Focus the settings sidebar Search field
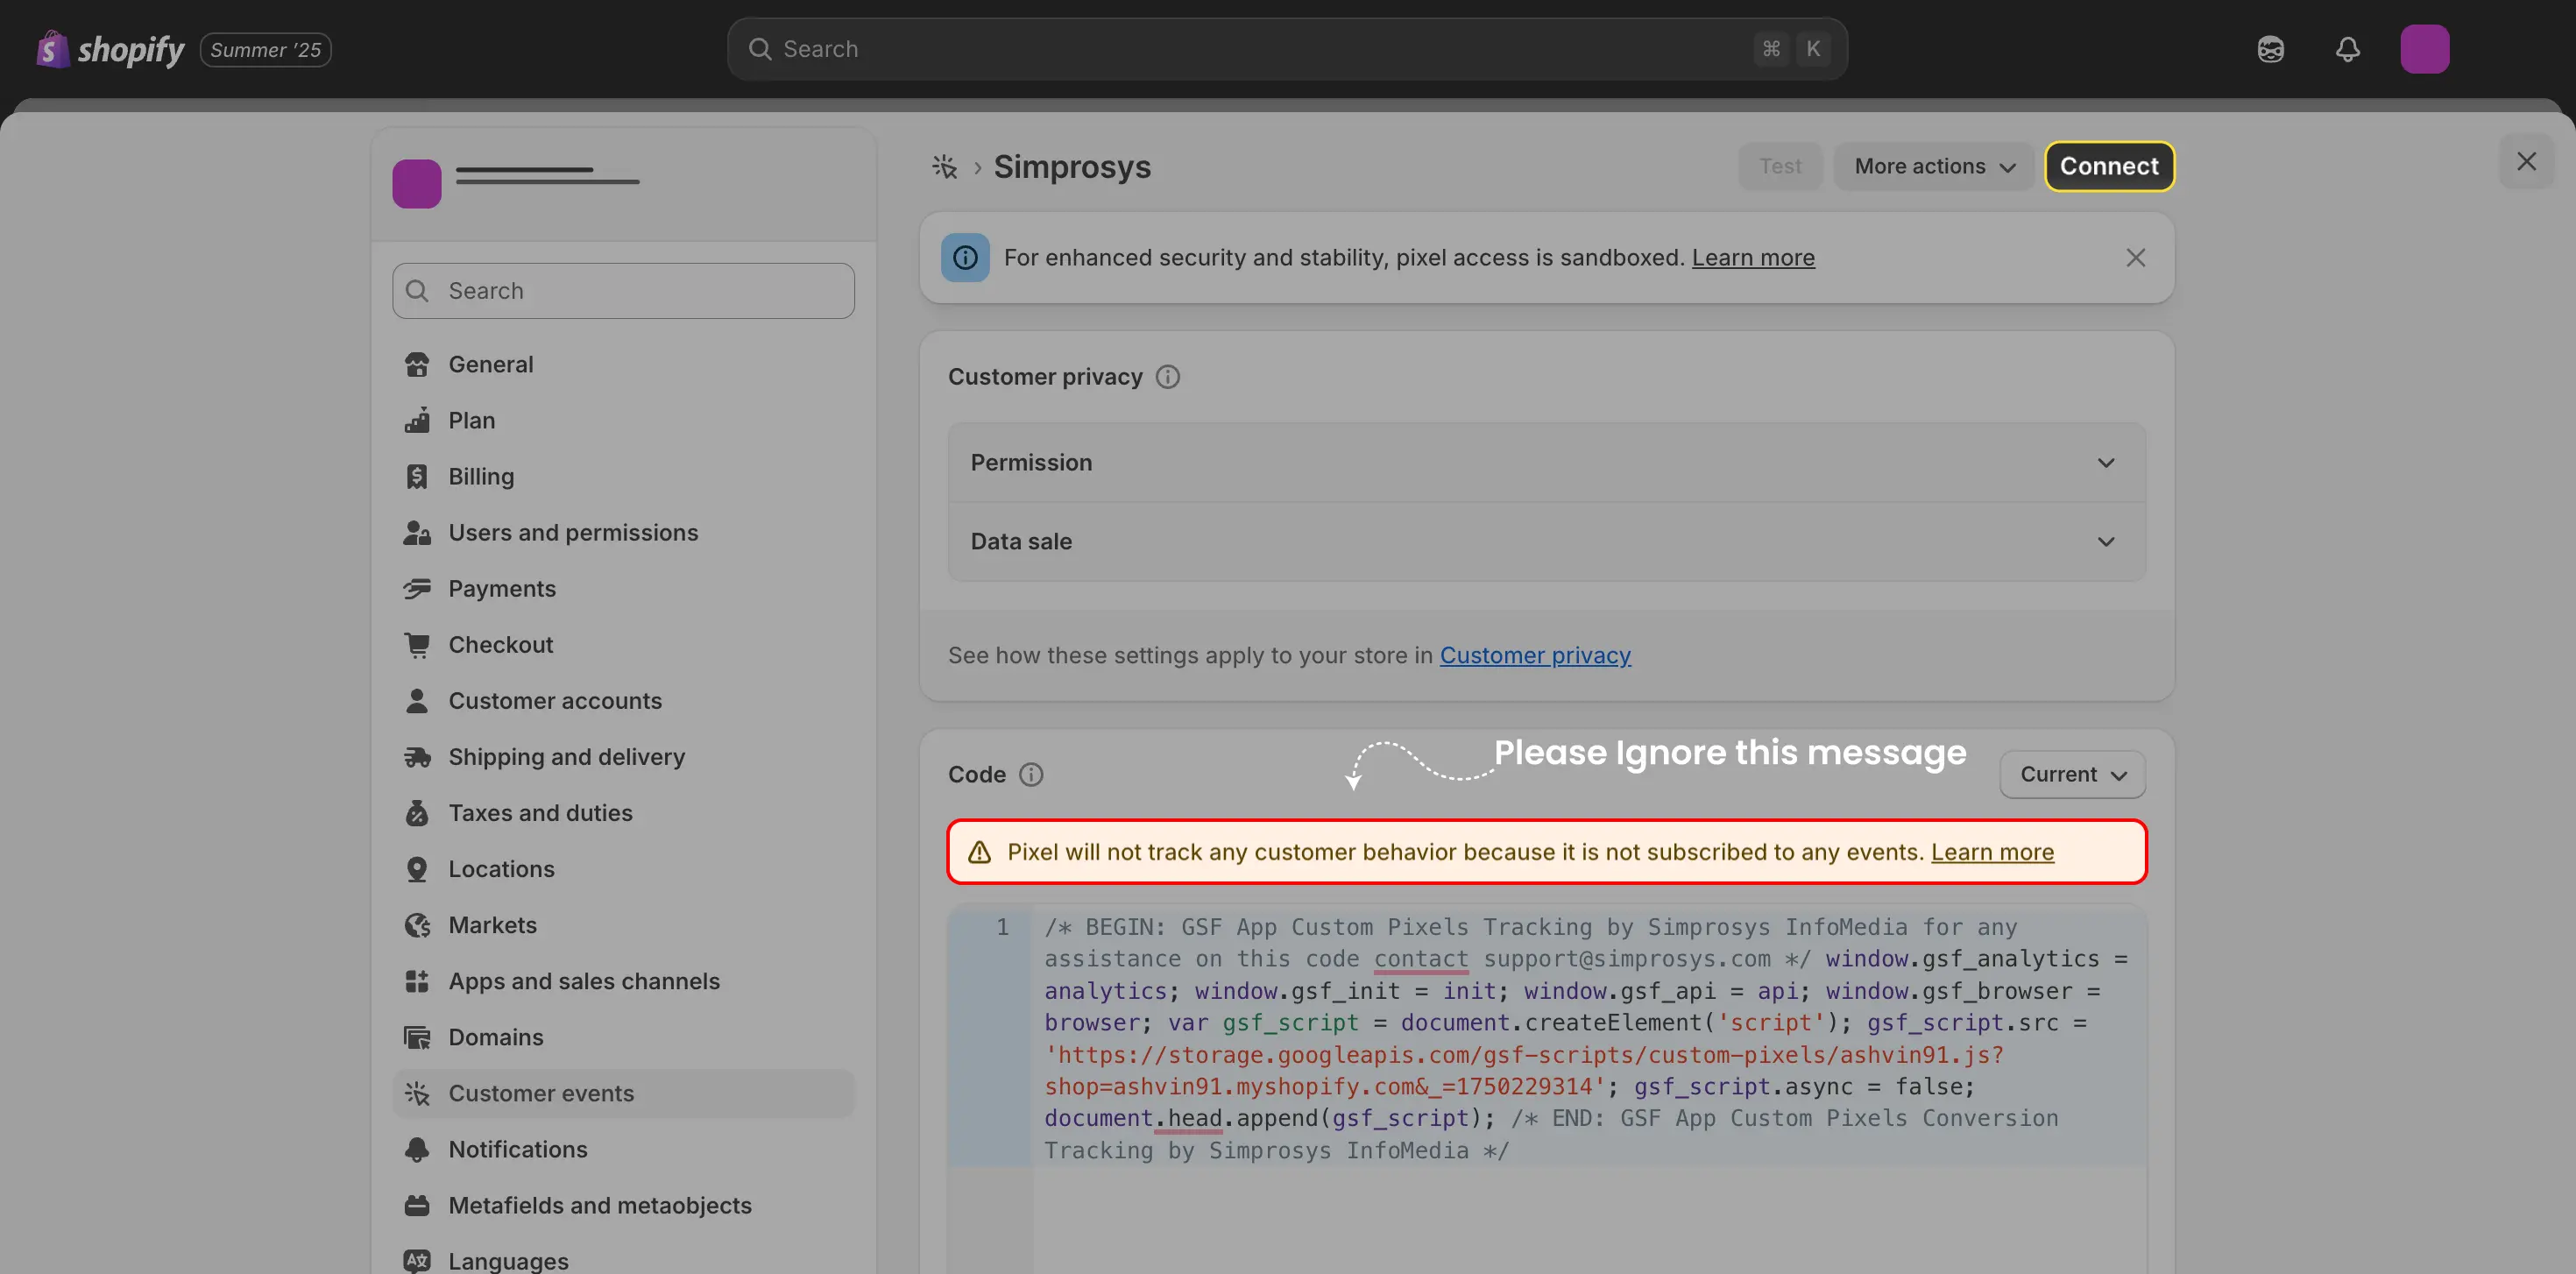The image size is (2576, 1274). pos(623,291)
